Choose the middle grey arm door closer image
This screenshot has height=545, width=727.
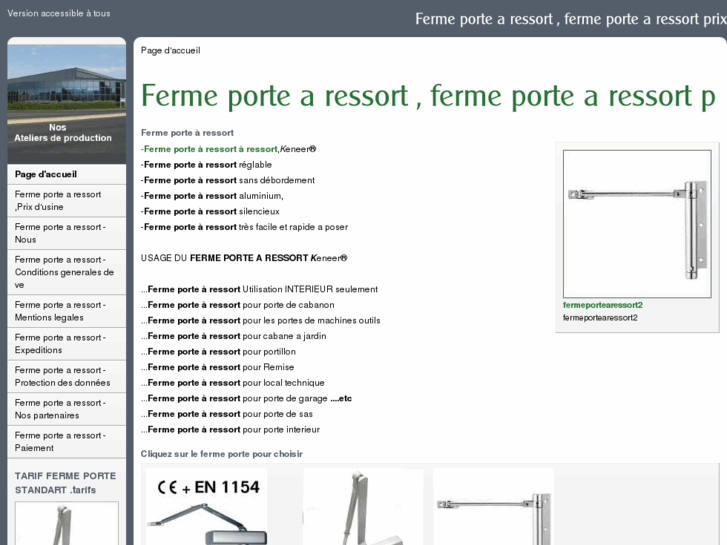point(364,507)
